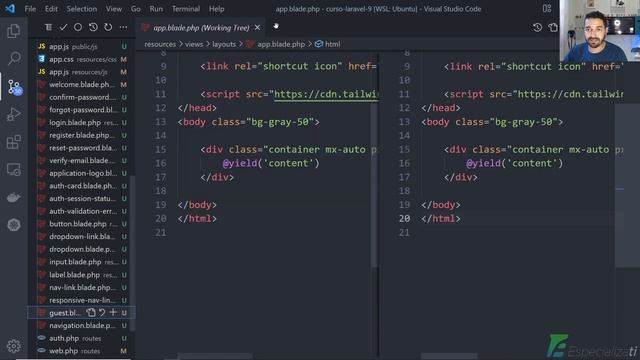Click the open file icon on guest.bl row
Screen dimensions: 640x360
click(91, 313)
